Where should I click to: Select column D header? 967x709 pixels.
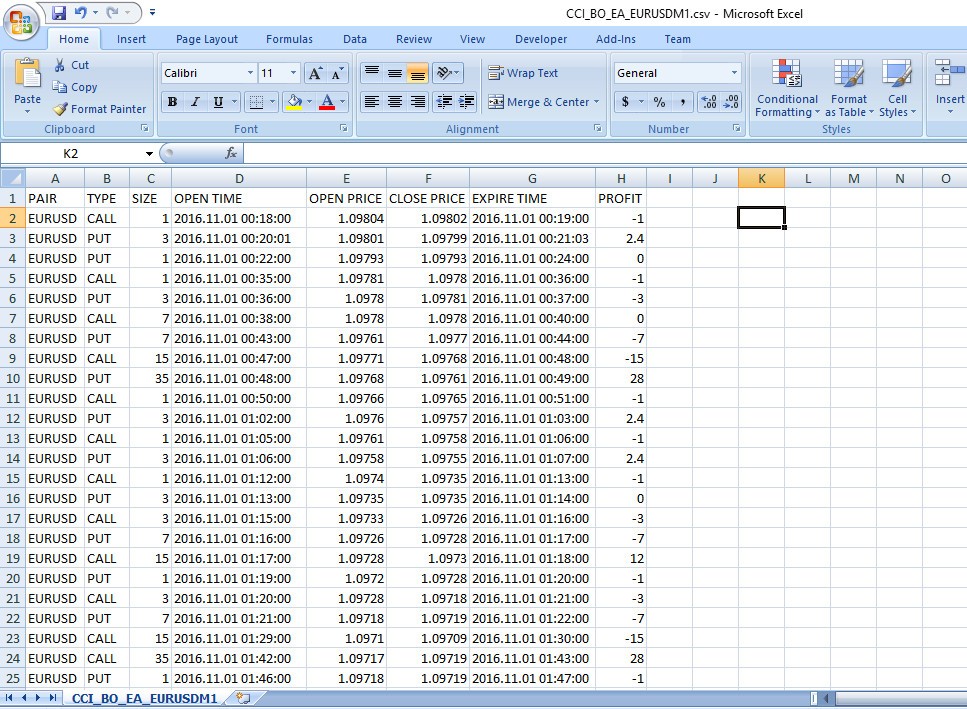(x=239, y=178)
